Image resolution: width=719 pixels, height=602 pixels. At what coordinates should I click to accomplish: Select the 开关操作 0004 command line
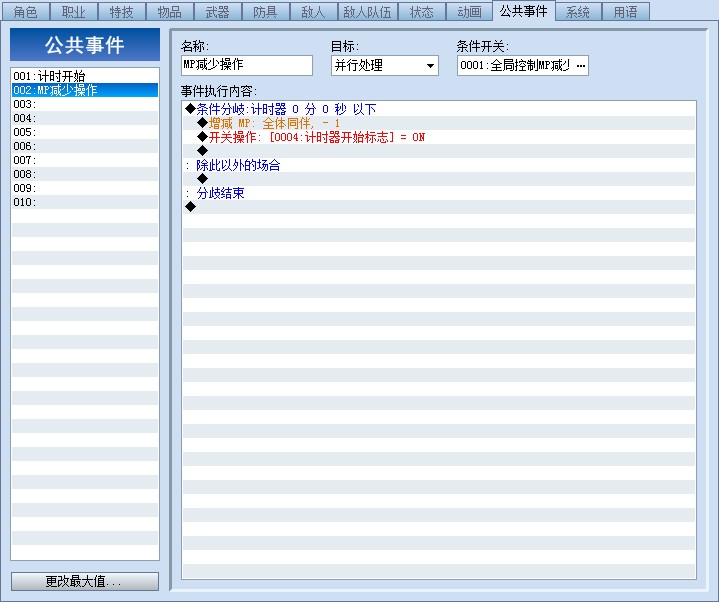coord(439,137)
